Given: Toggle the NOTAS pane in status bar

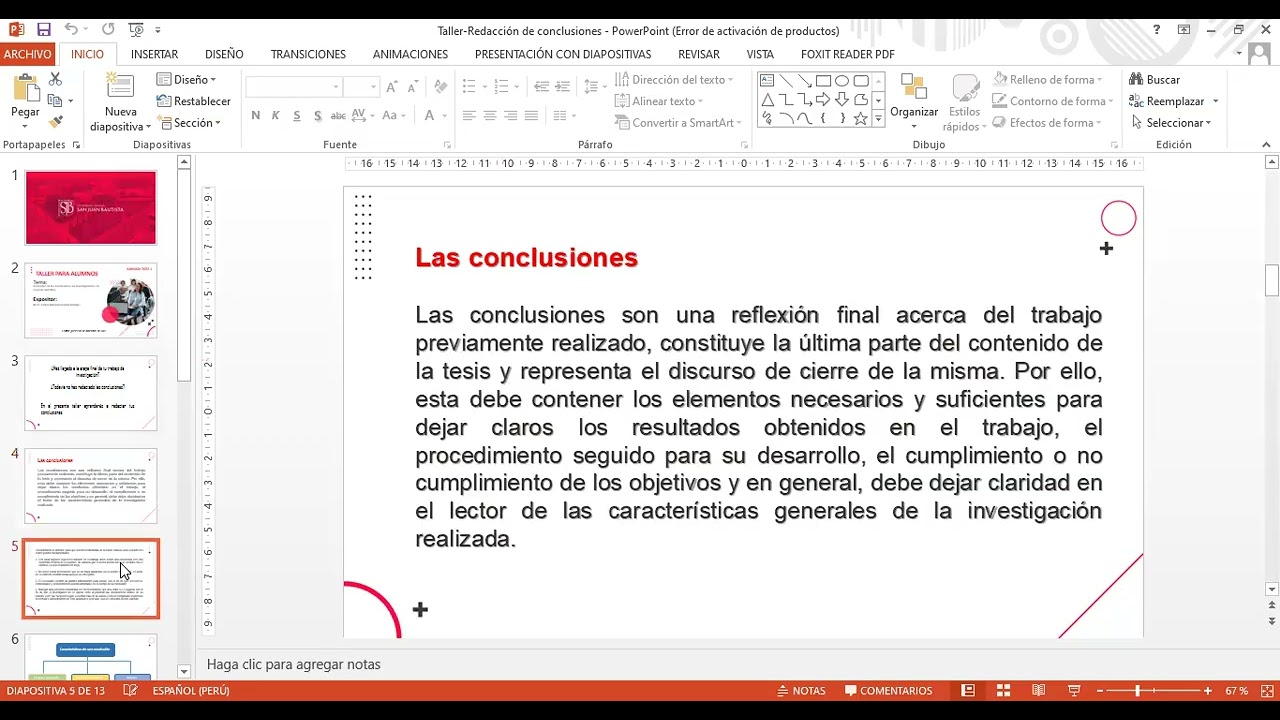Looking at the screenshot, I should pos(800,691).
